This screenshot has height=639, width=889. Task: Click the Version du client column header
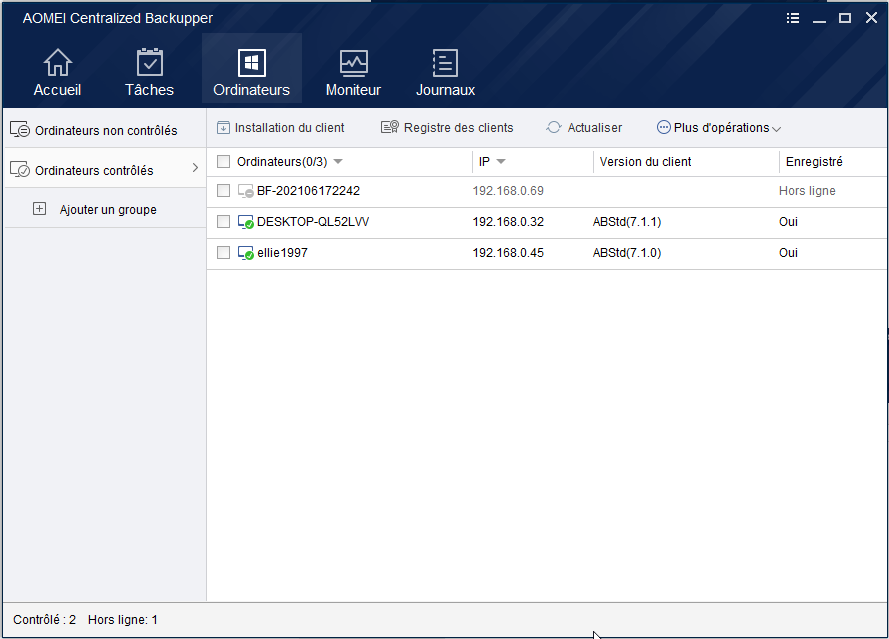click(646, 162)
